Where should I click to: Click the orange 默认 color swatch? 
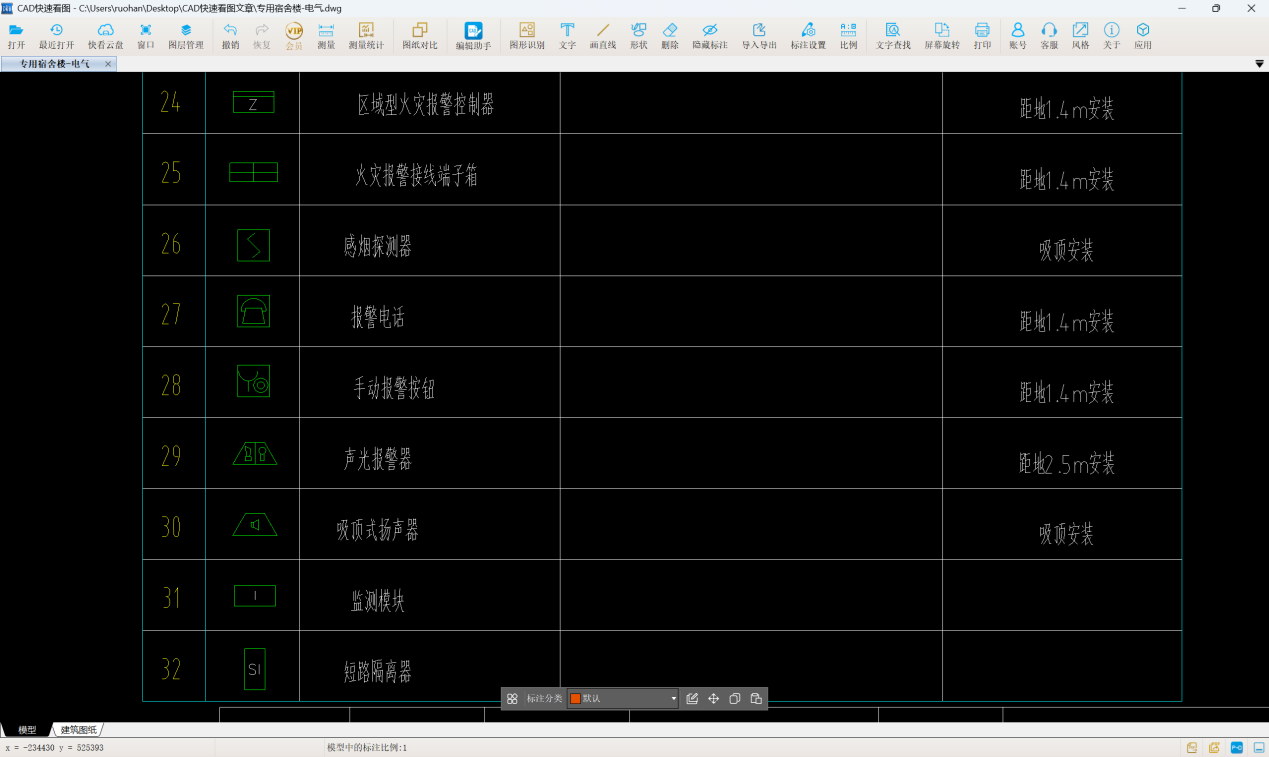(x=575, y=698)
